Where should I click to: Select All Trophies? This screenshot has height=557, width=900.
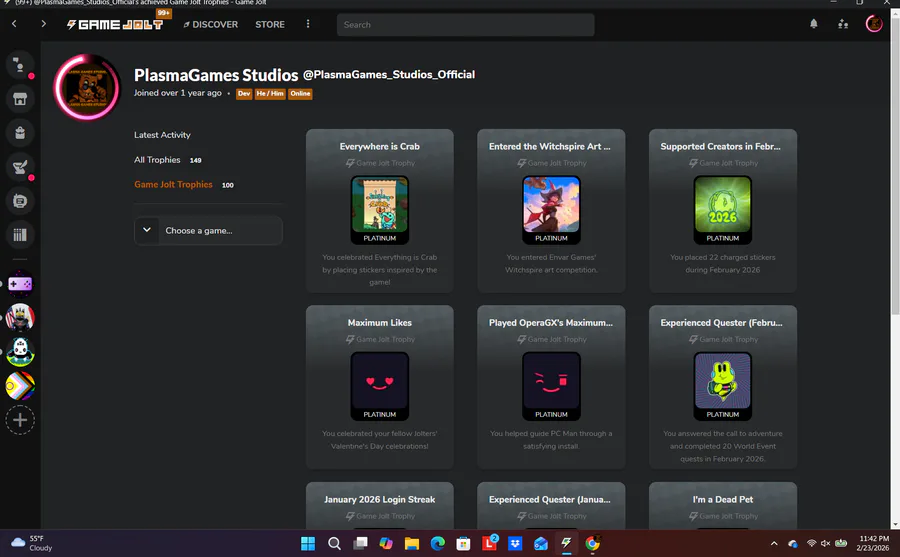click(157, 160)
